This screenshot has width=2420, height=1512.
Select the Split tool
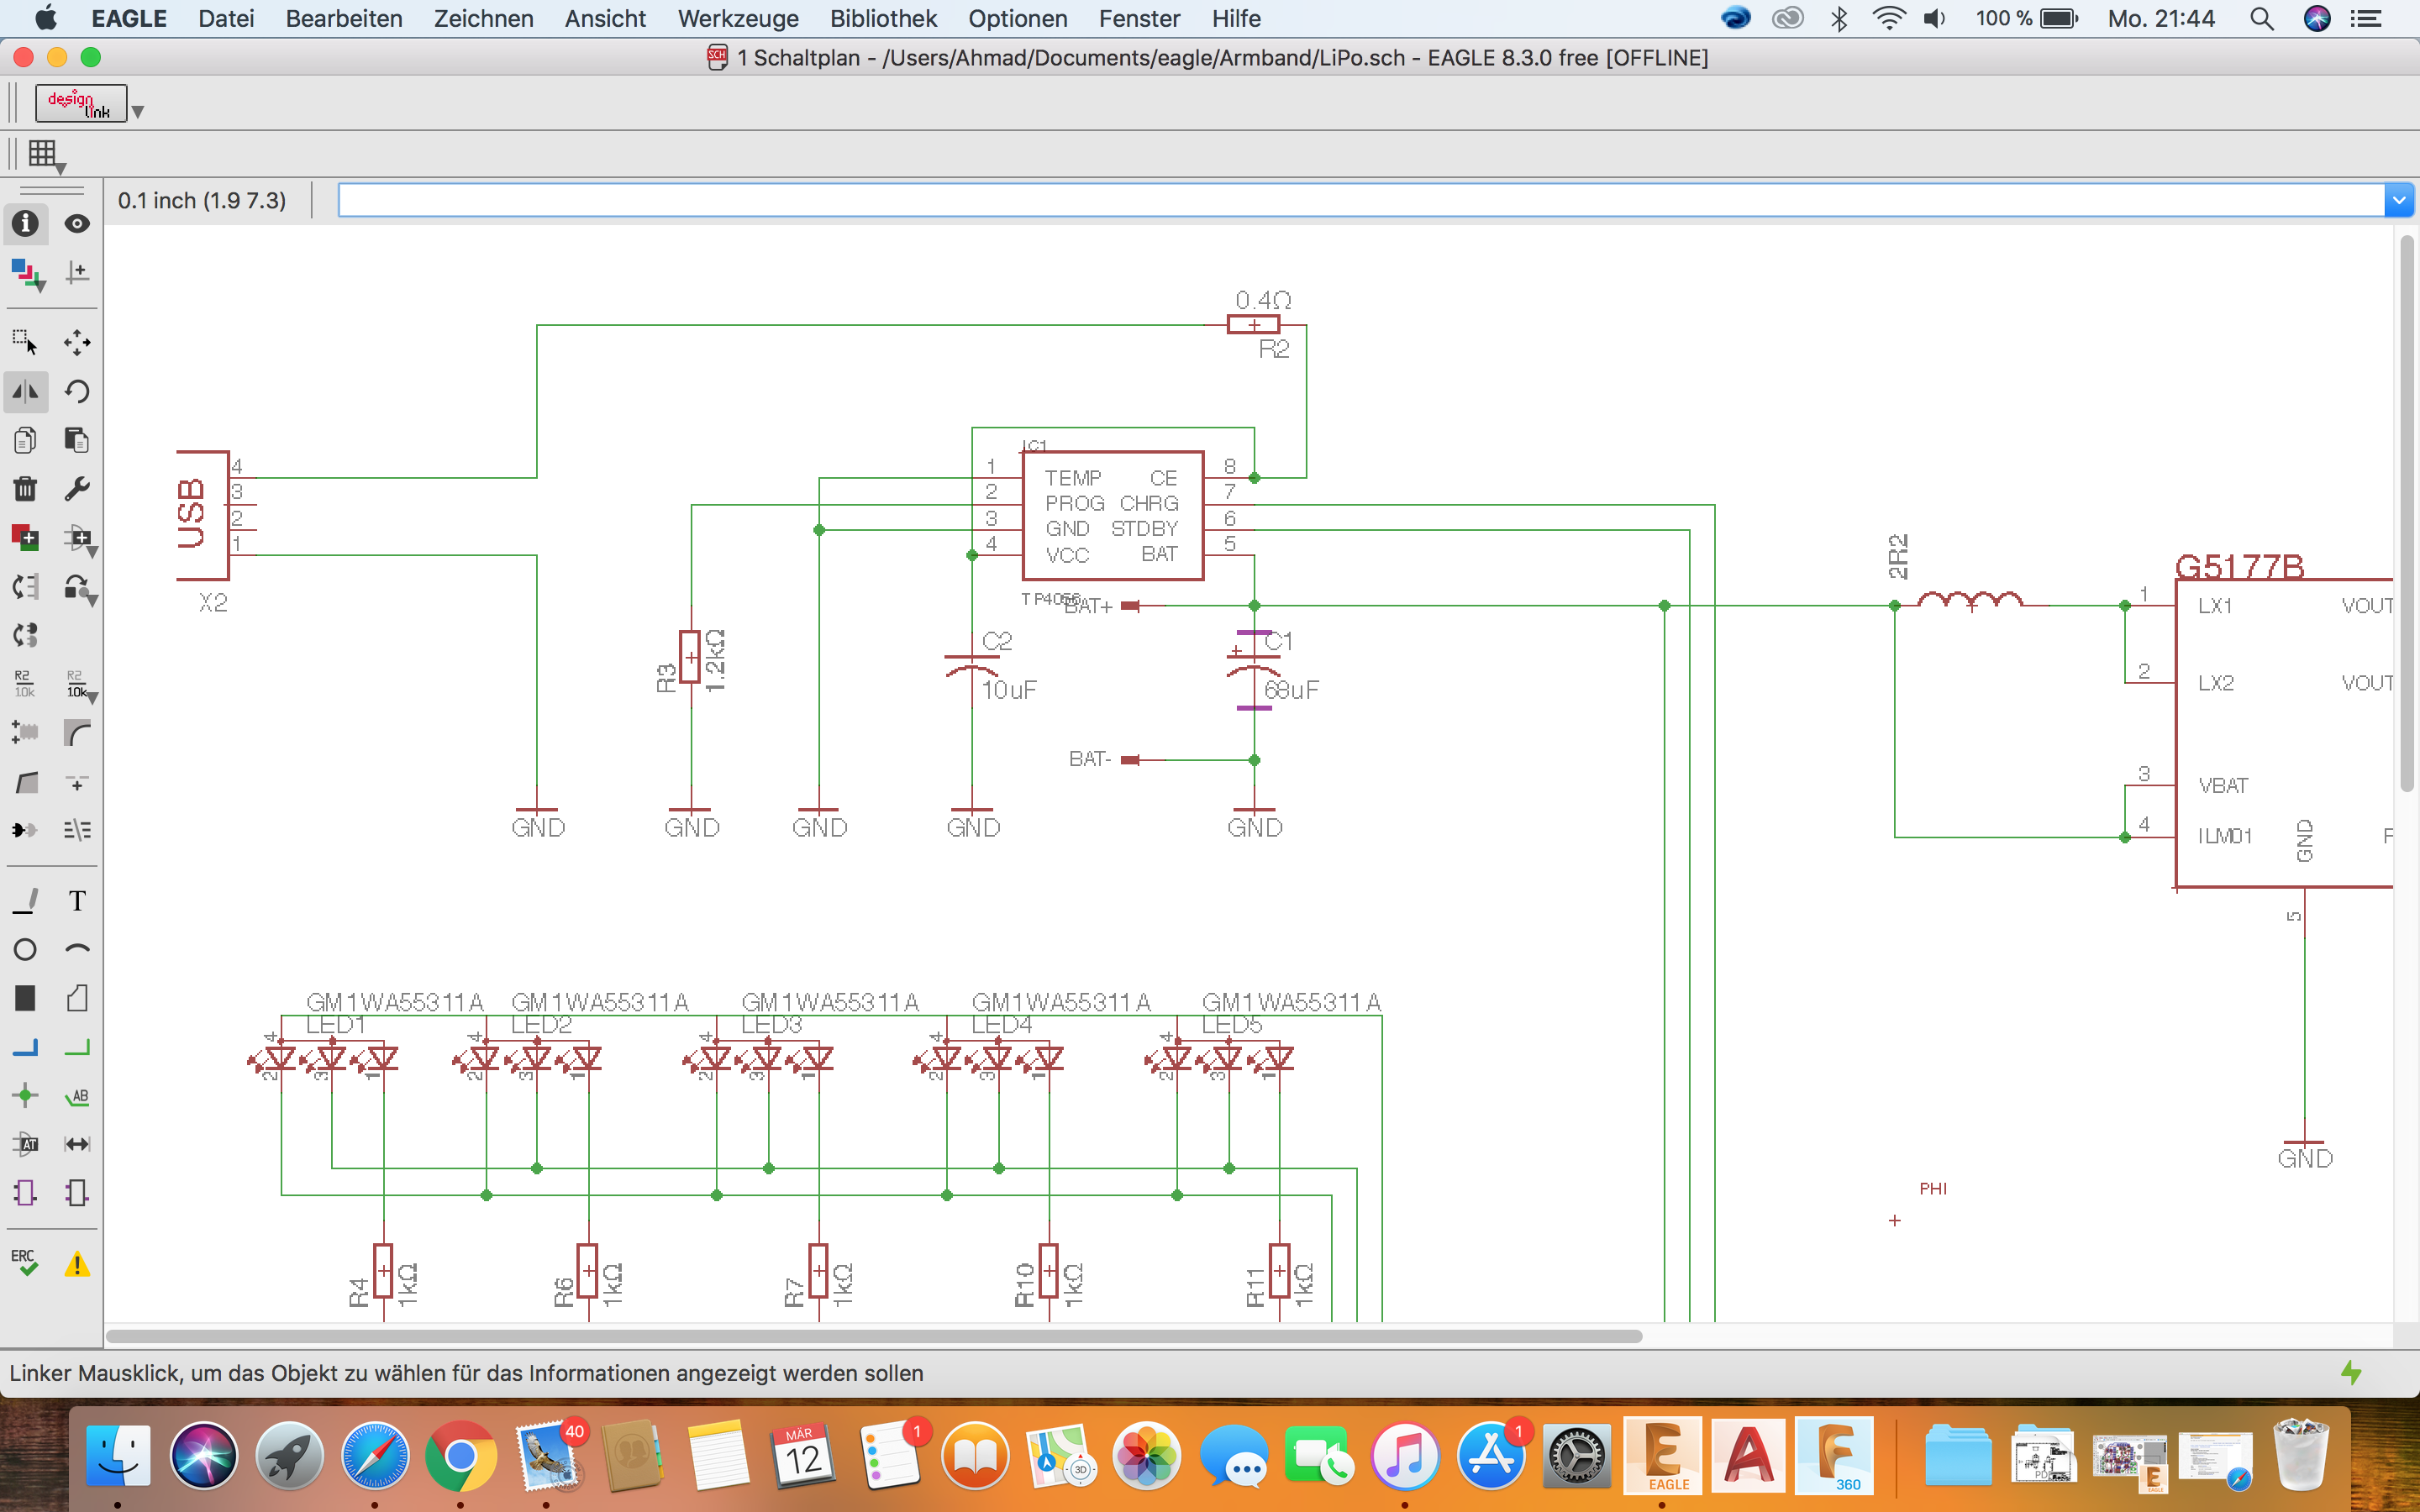click(26, 782)
